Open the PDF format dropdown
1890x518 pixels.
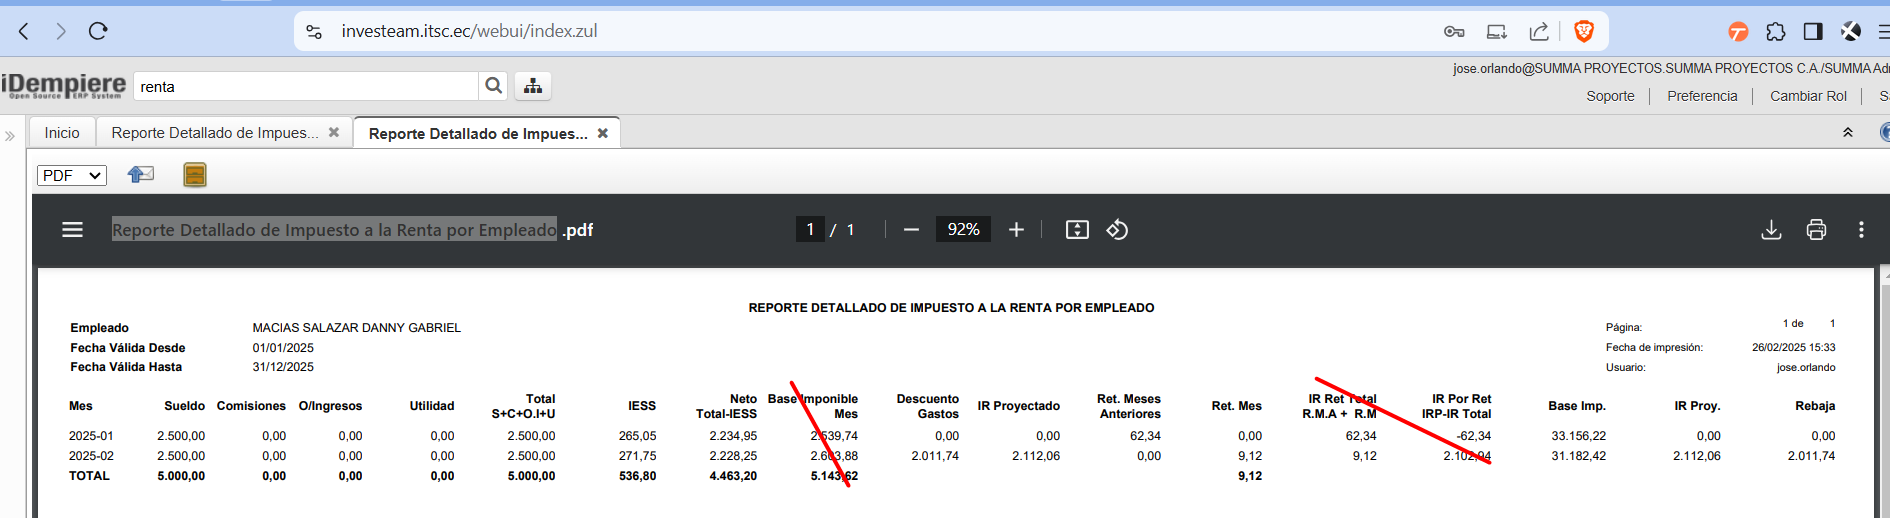[72, 175]
